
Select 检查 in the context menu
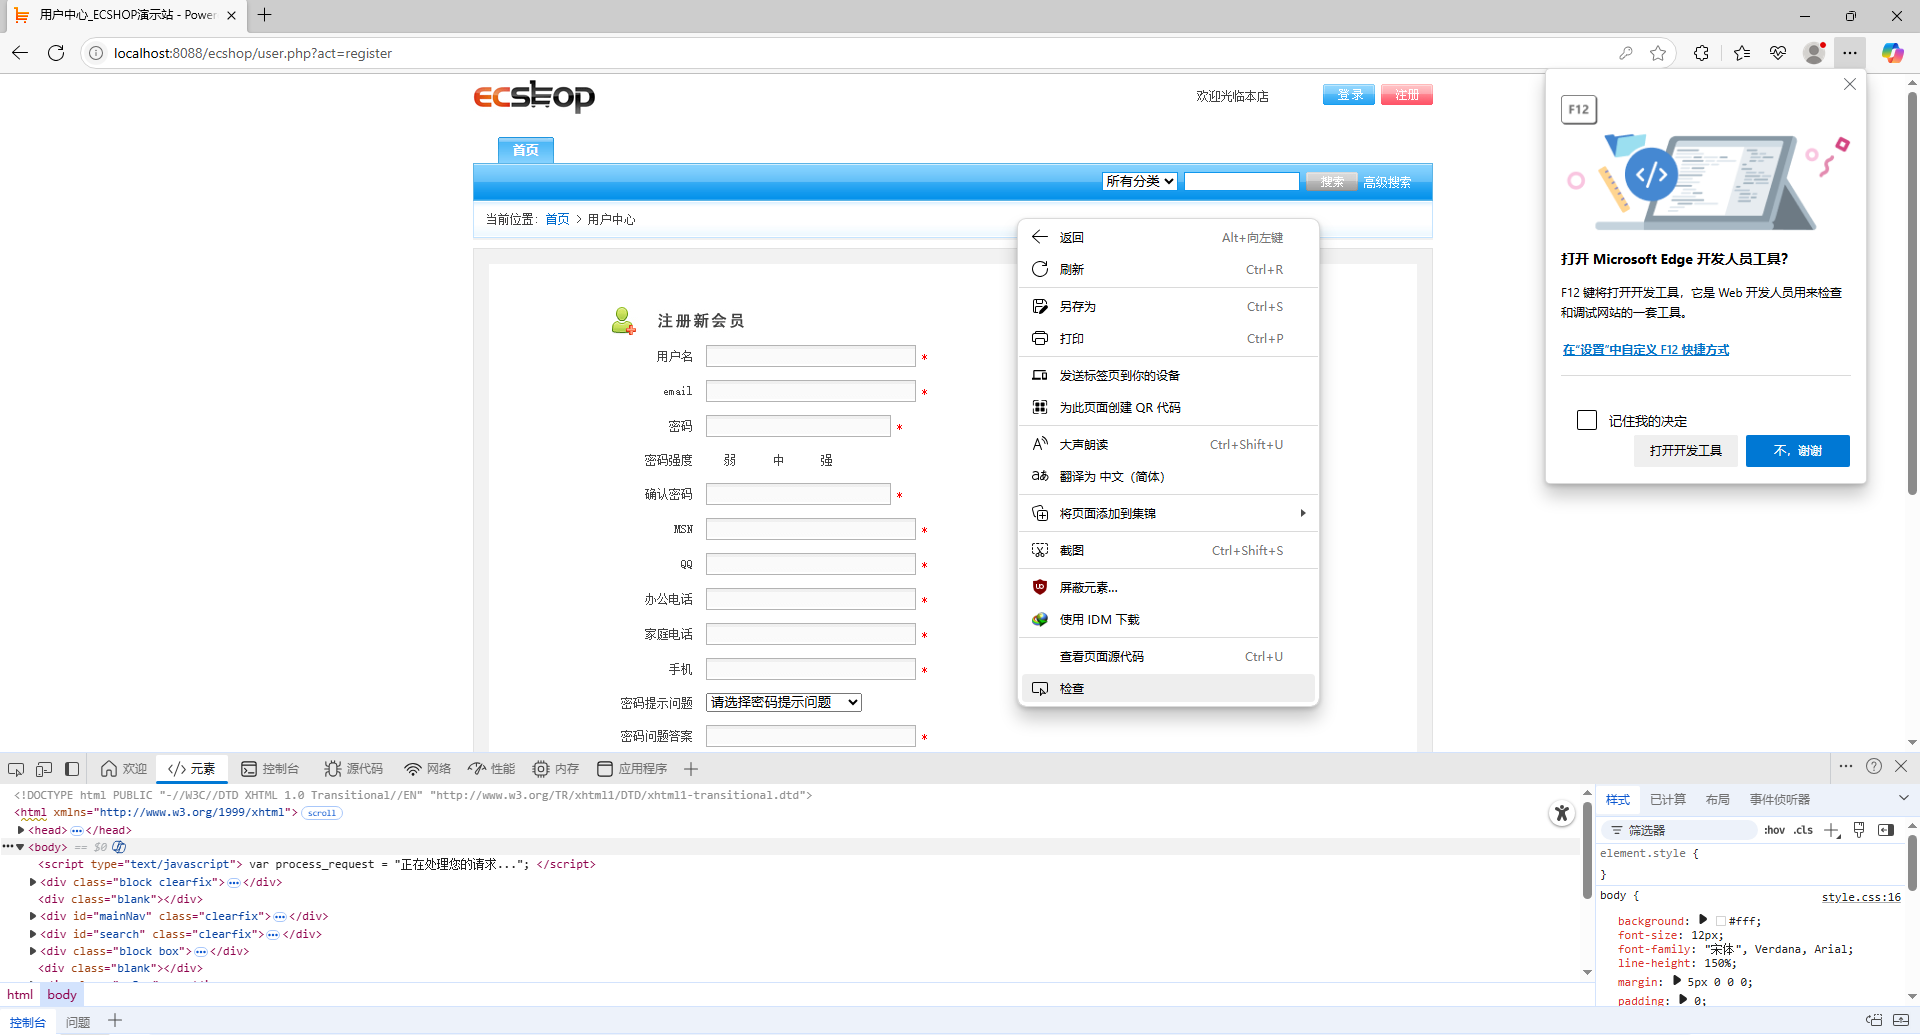[x=1168, y=688]
